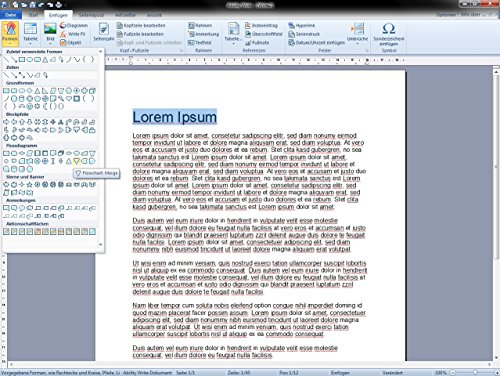This screenshot has height=376, width=500.
Task: Click the Write FX icon
Action: coord(64,34)
